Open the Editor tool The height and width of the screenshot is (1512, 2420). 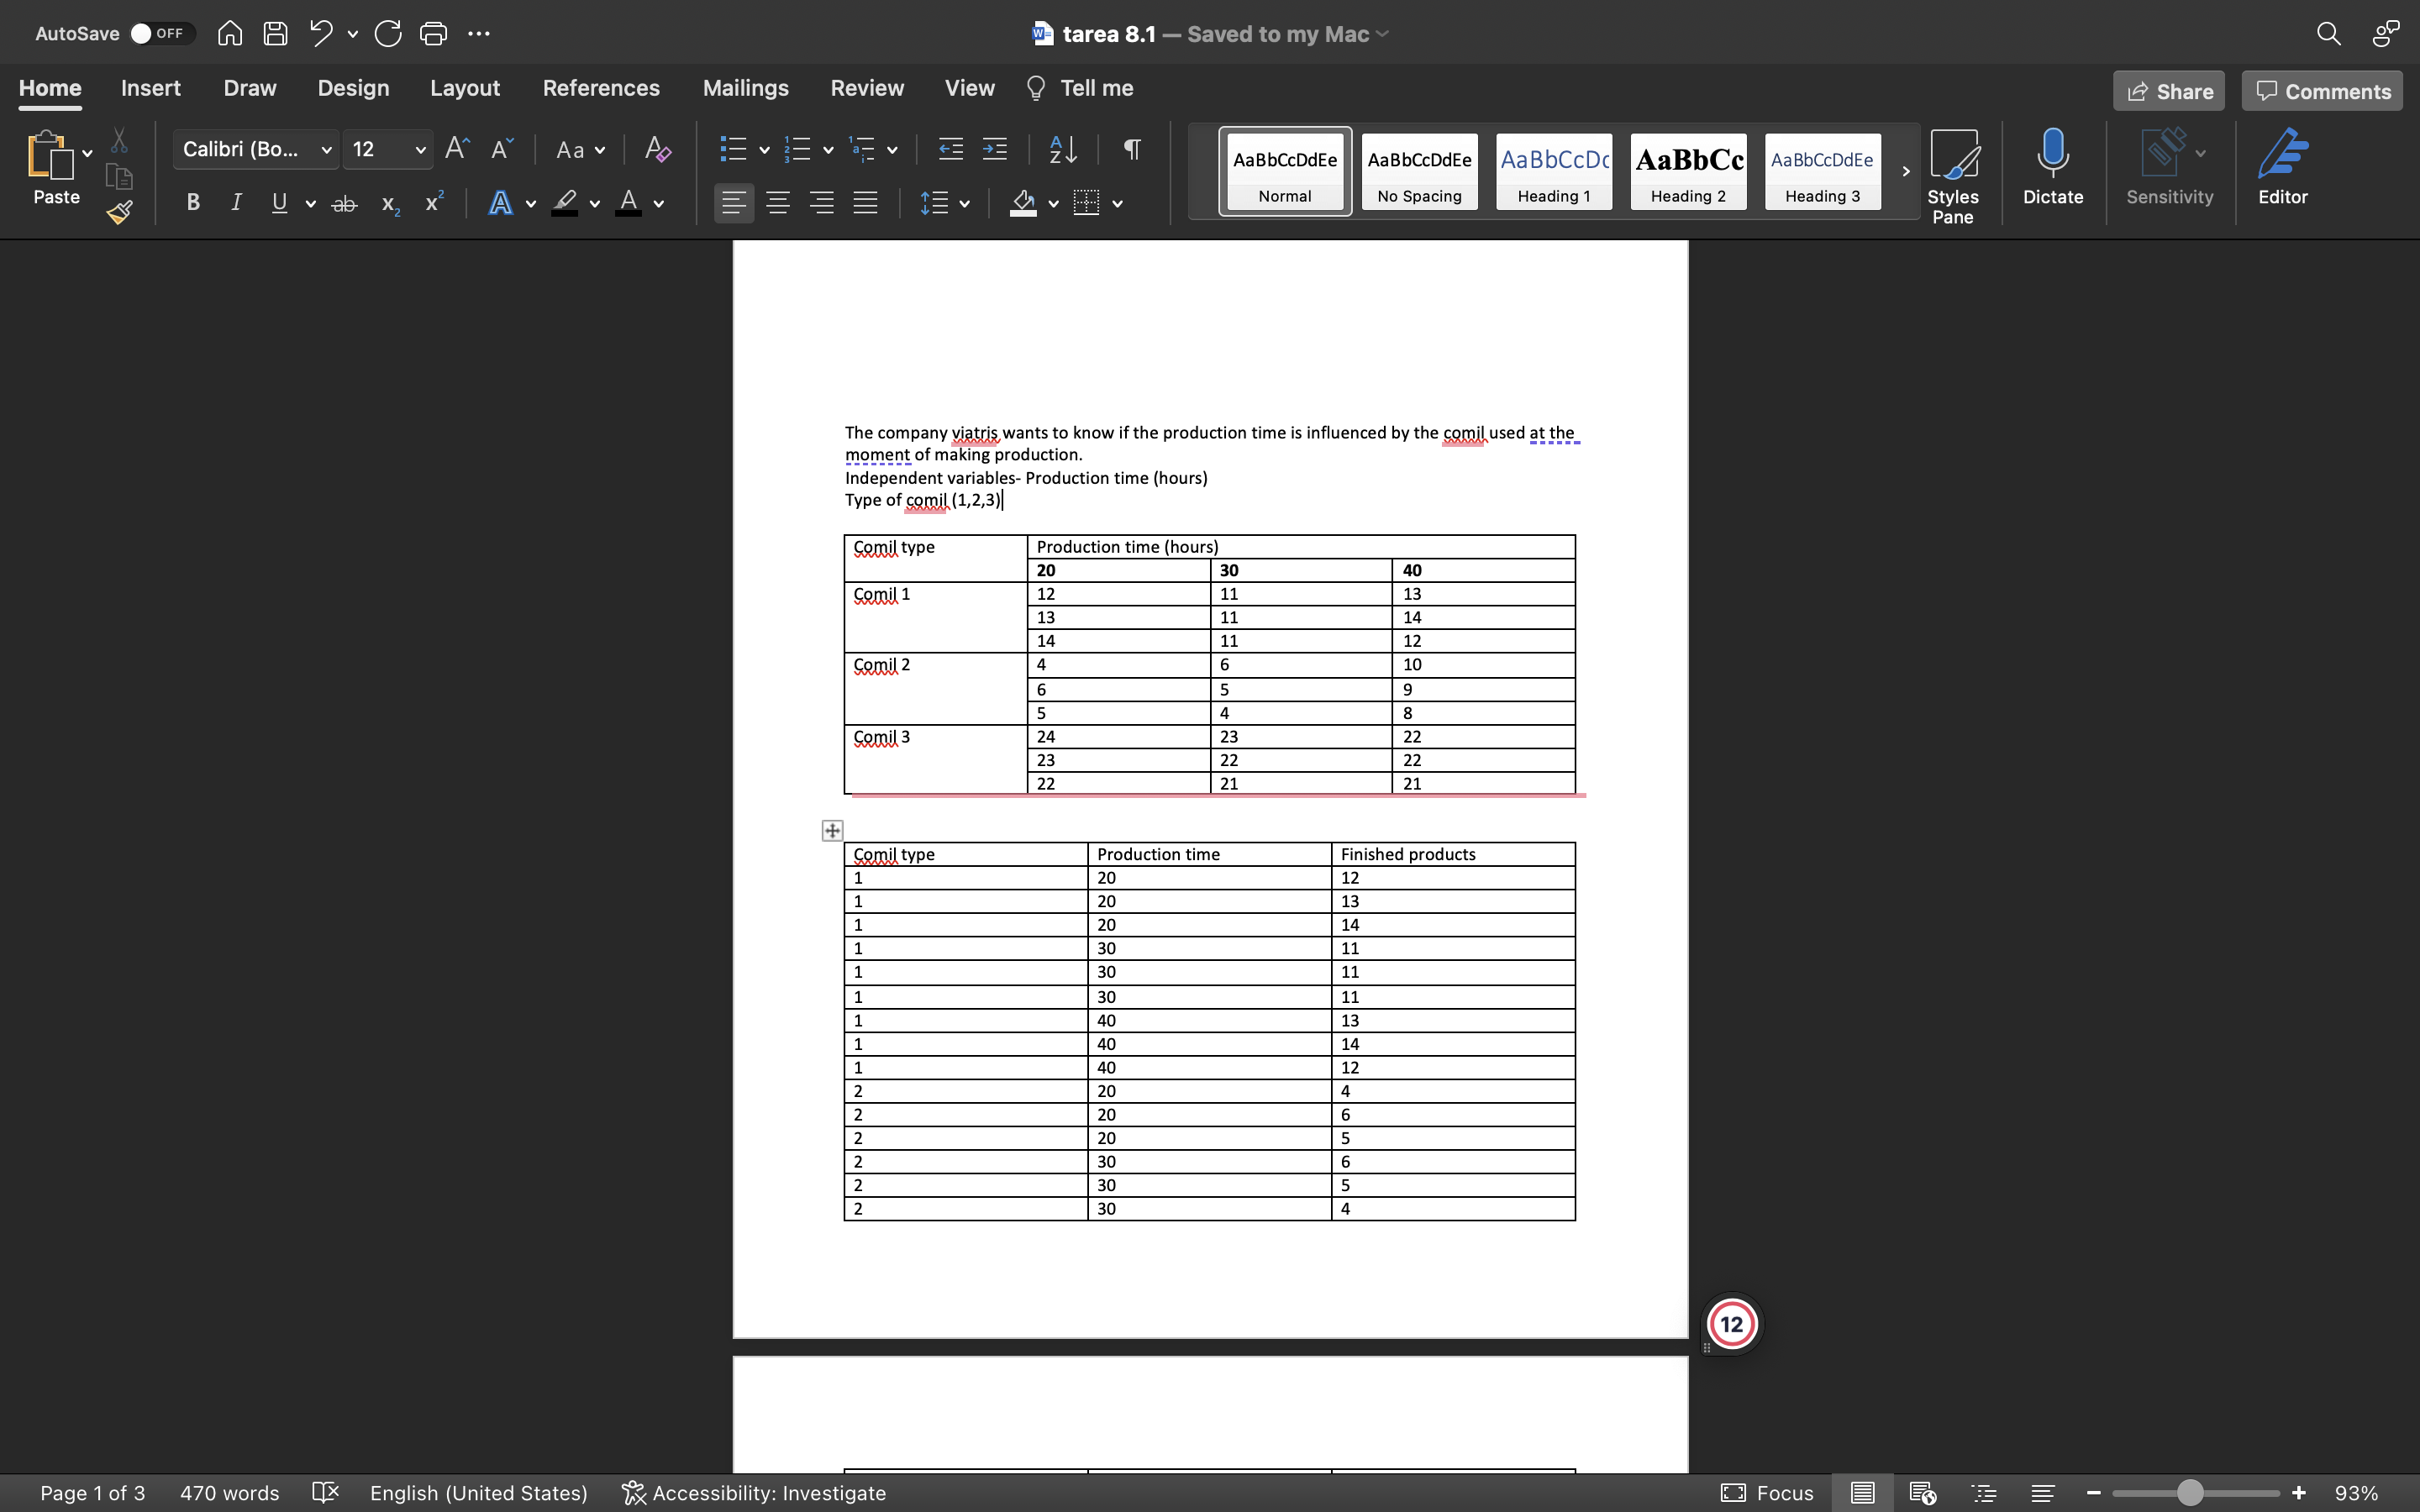point(2282,167)
